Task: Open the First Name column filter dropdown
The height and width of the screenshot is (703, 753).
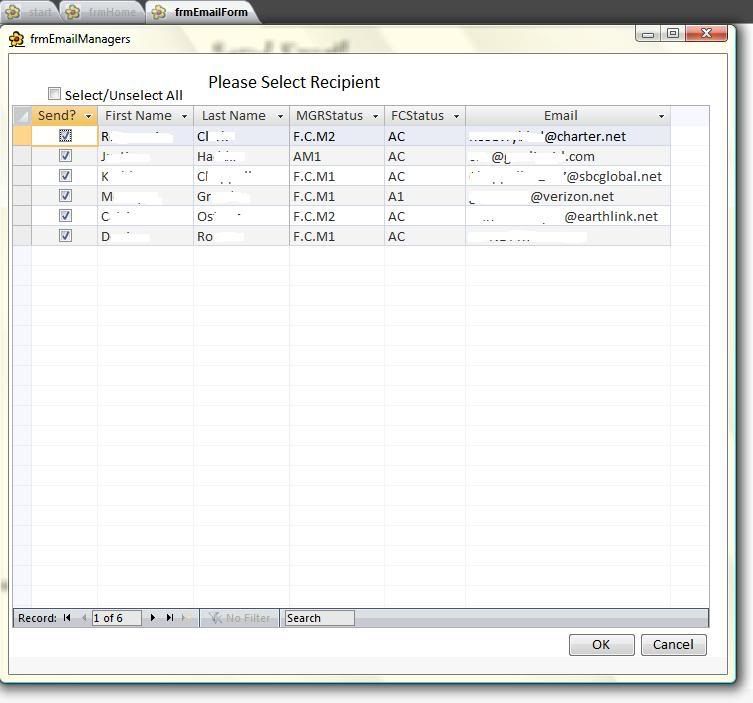Action: (184, 116)
